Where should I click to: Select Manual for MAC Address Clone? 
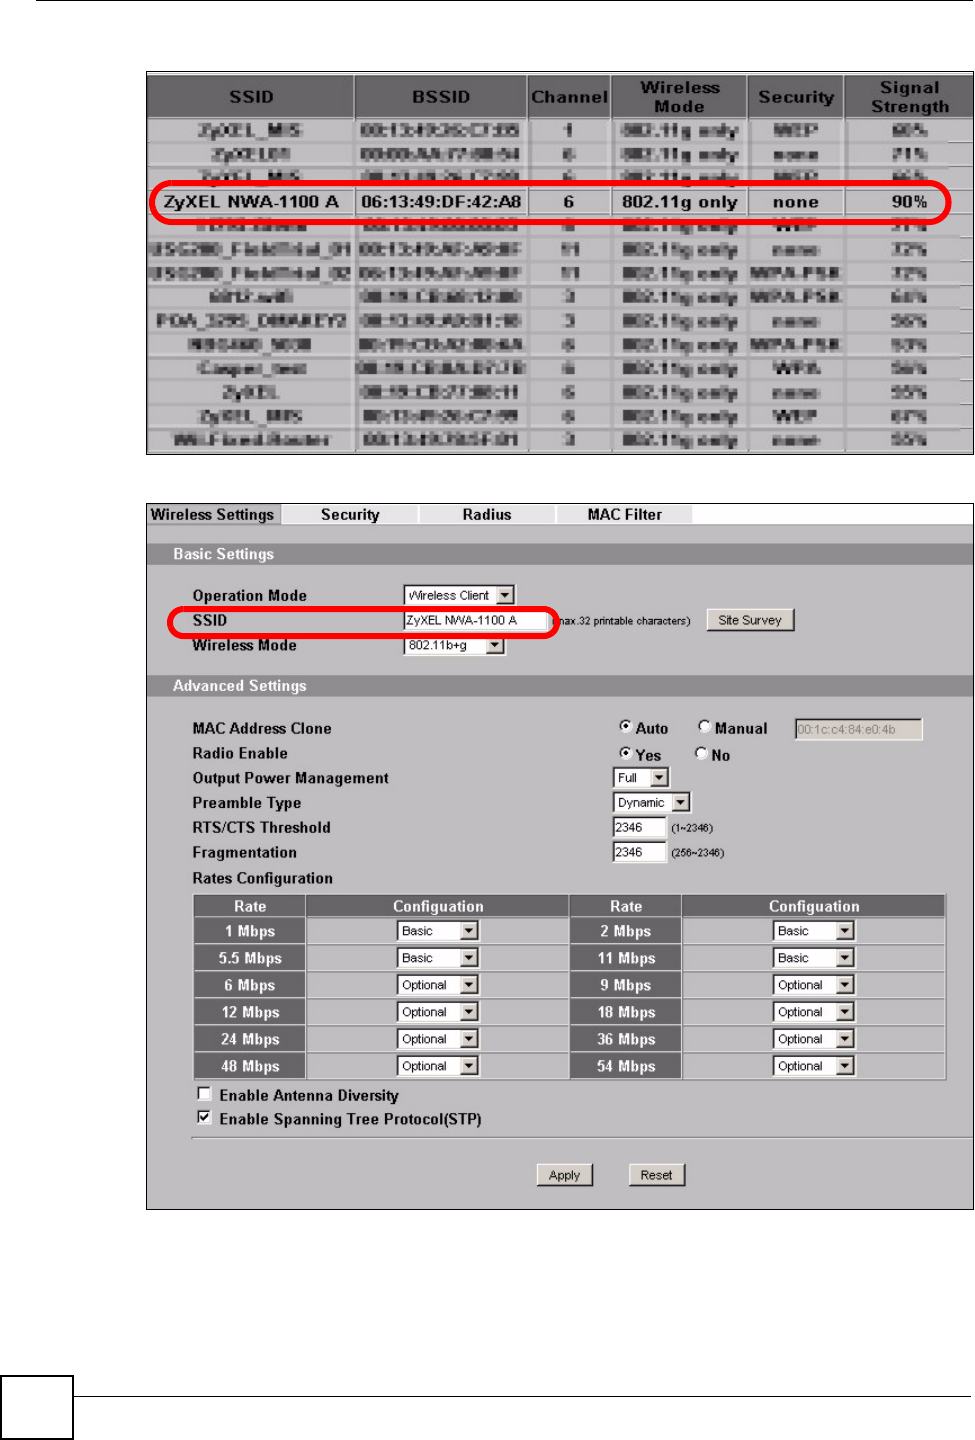[704, 727]
